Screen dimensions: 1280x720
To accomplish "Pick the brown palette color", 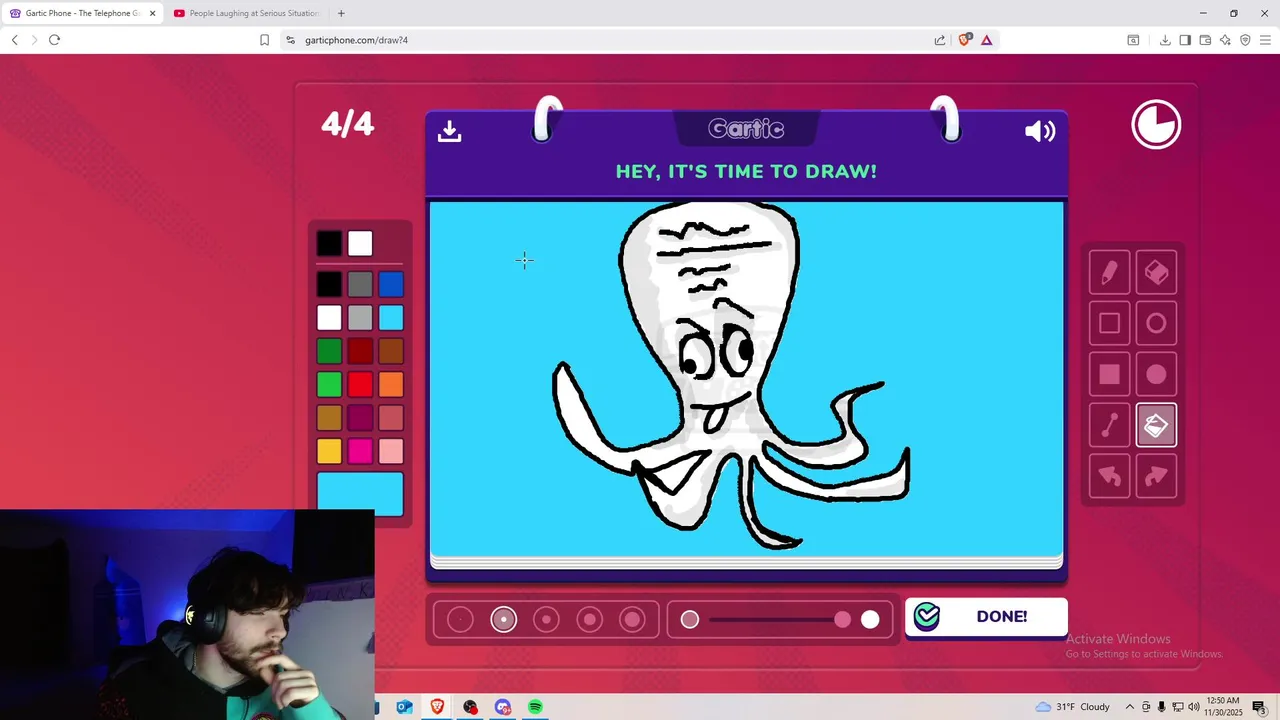I will tap(391, 351).
